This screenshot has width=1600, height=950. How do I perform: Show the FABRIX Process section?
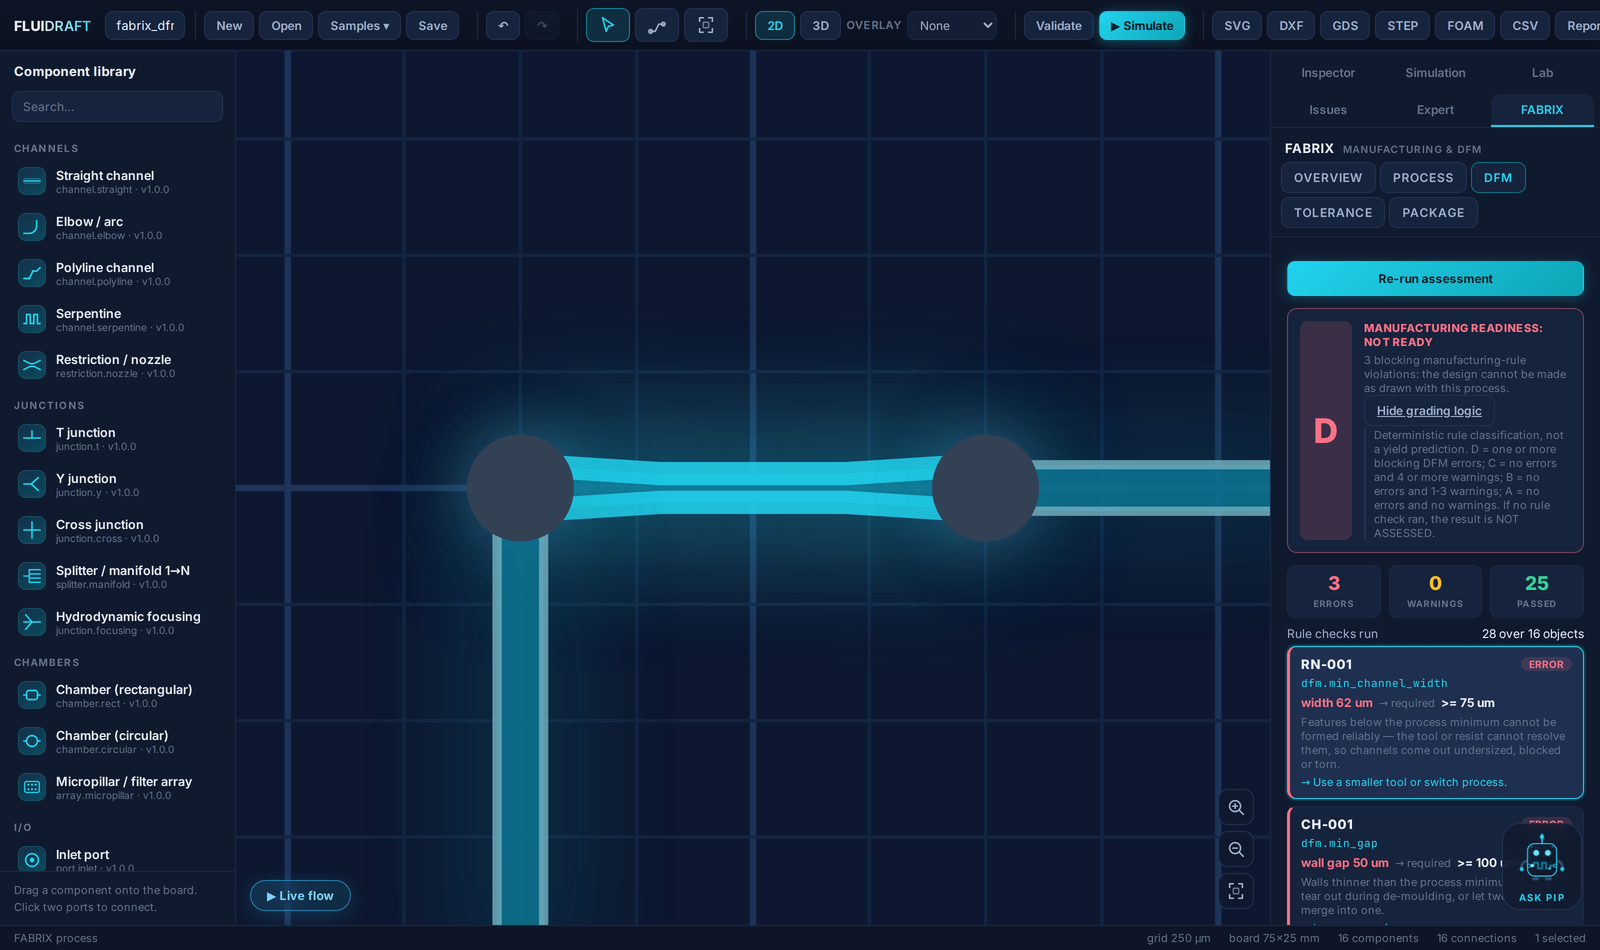(1423, 177)
